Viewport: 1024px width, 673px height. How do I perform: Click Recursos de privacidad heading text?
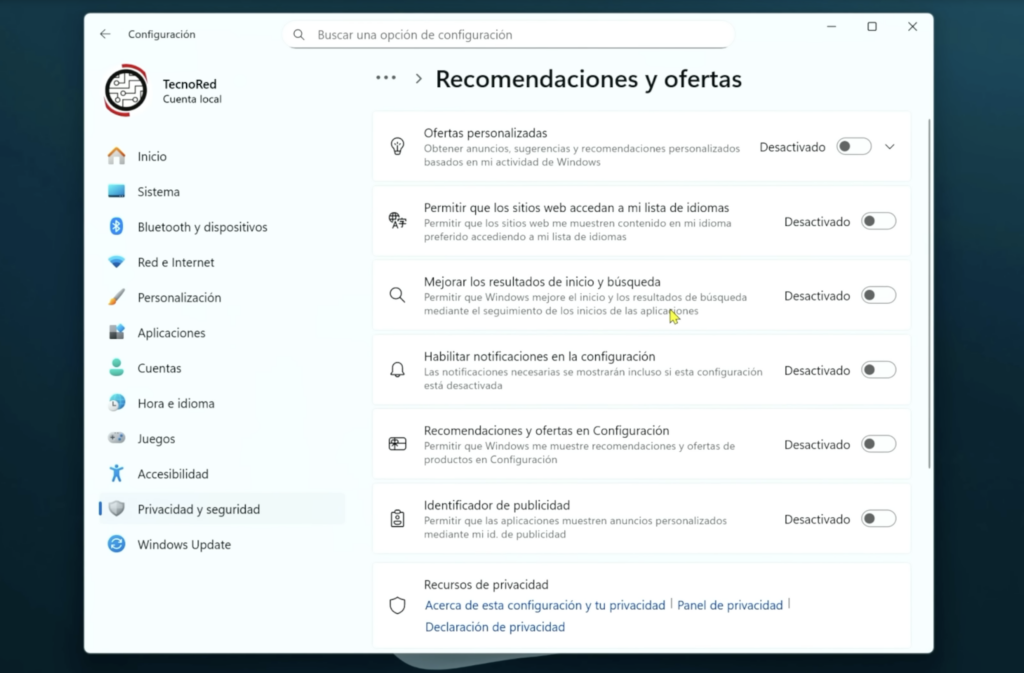[x=486, y=584]
